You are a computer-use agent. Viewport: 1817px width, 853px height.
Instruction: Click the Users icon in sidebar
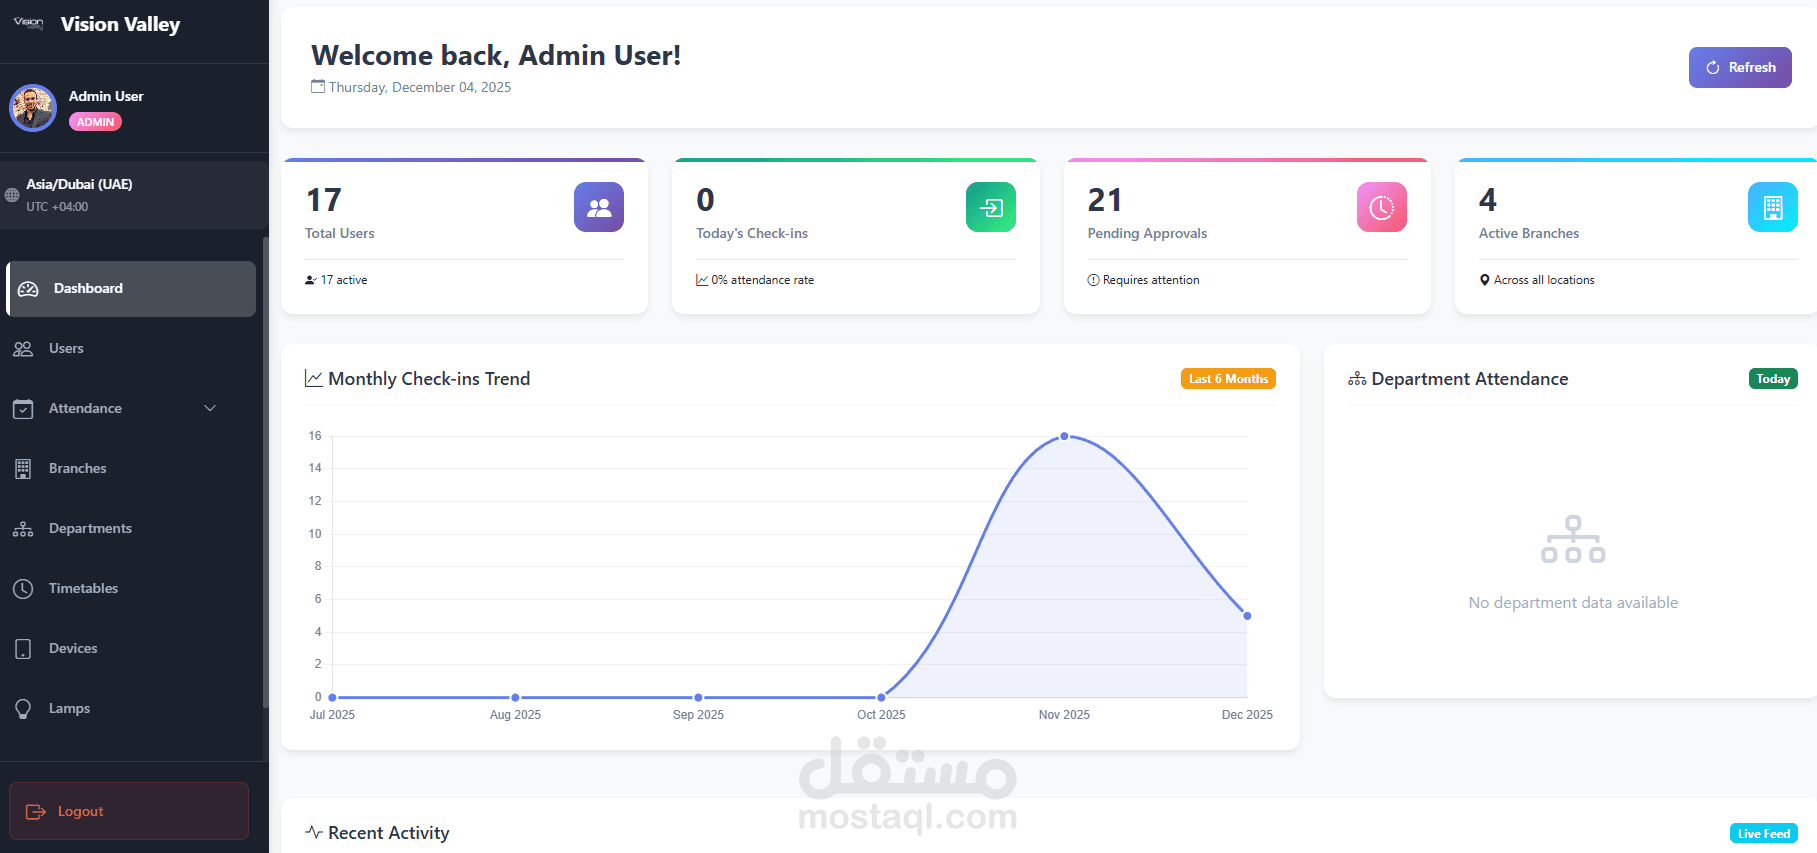click(23, 349)
